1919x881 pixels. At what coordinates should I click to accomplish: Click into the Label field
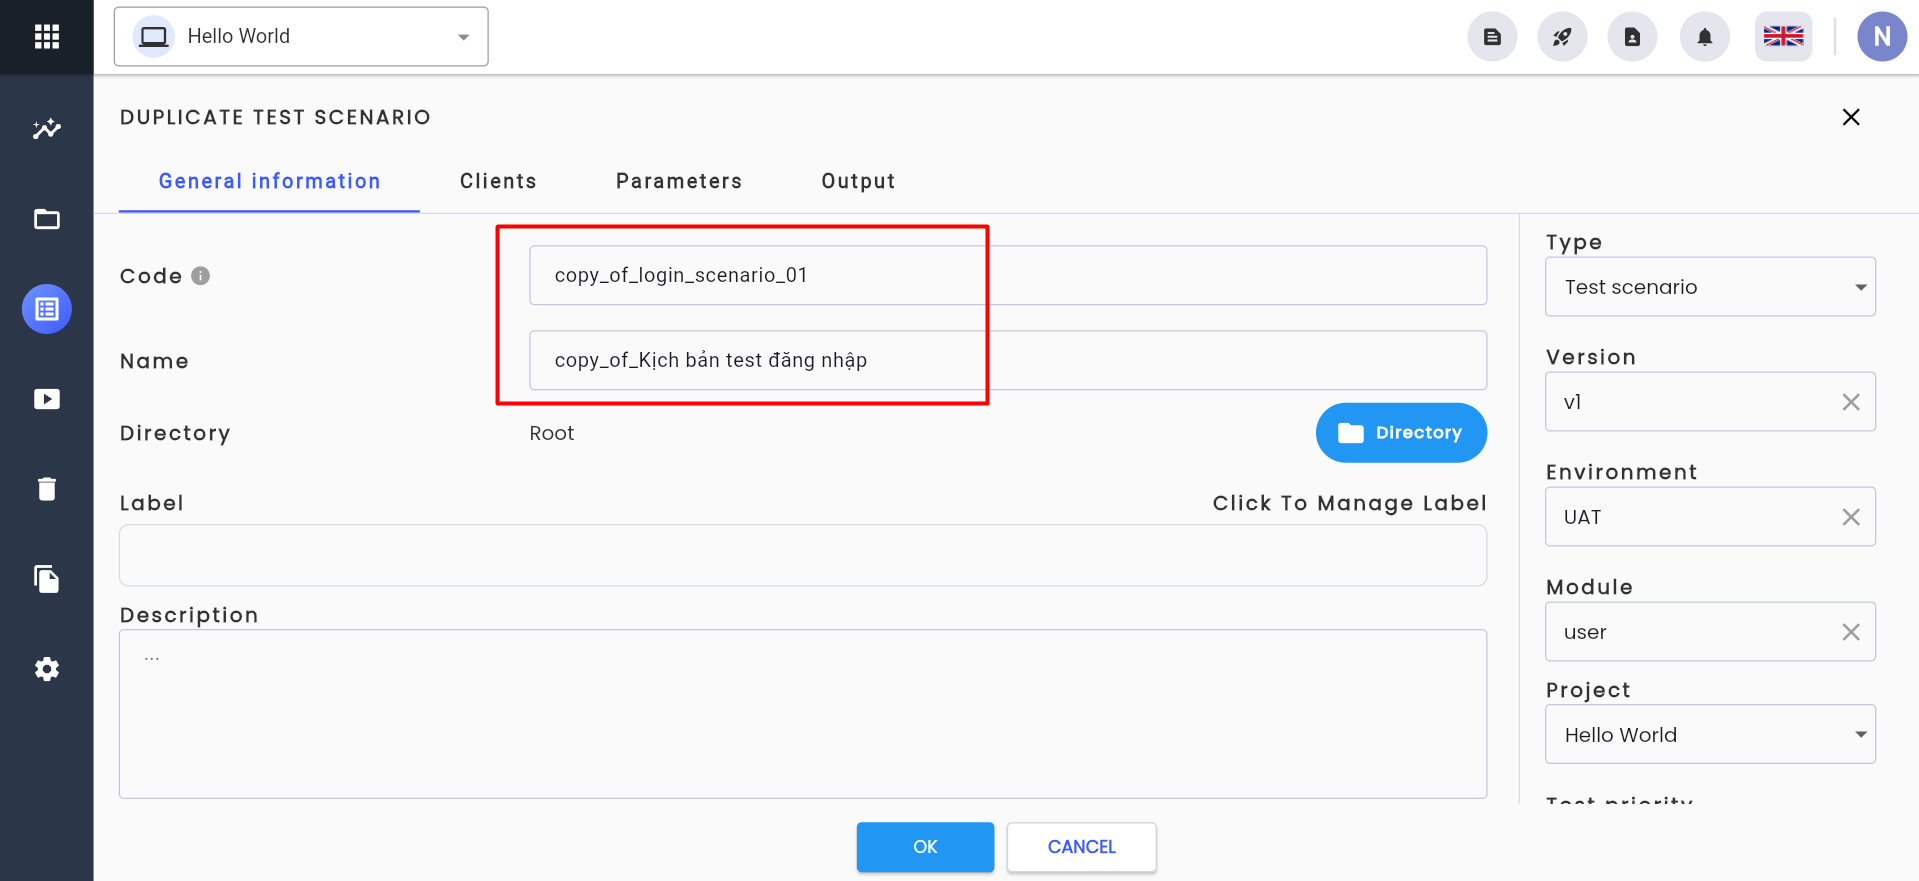tap(803, 555)
